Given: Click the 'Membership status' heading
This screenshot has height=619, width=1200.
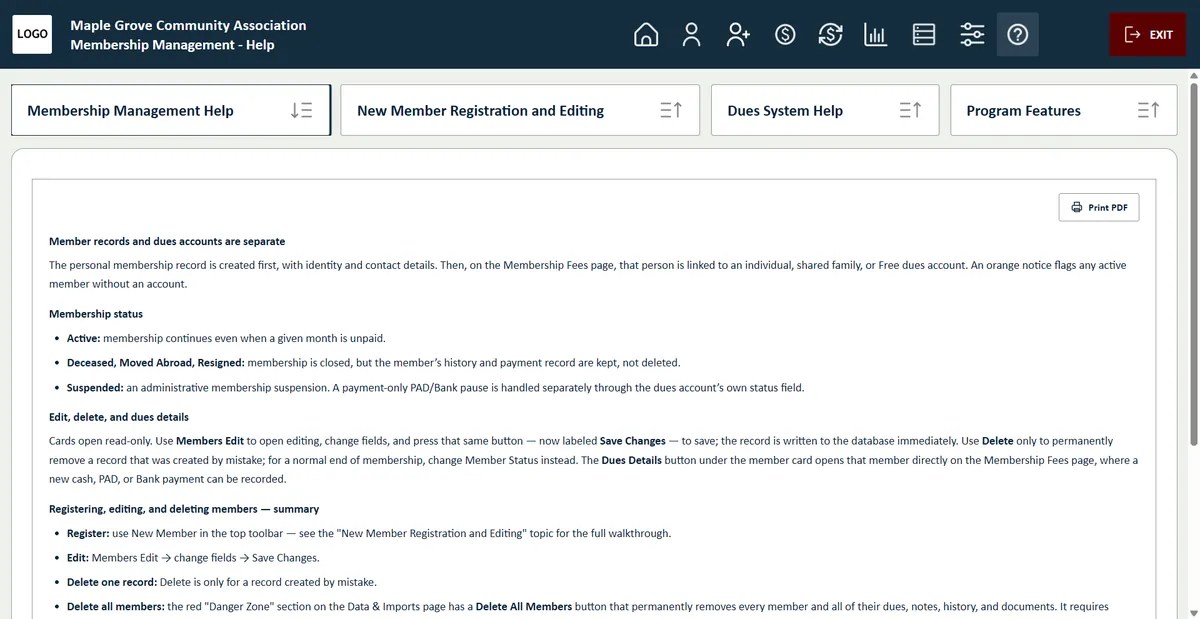Looking at the screenshot, I should [x=96, y=314].
